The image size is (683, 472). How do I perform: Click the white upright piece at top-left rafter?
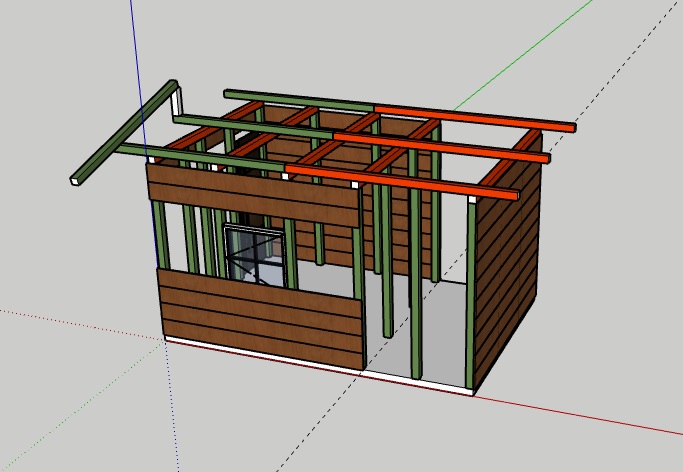click(176, 104)
